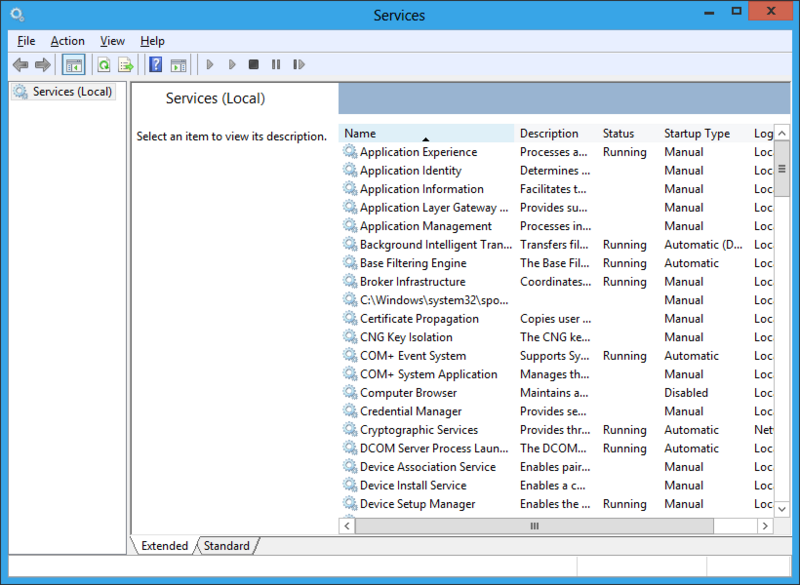
Task: Click the Back arrow in toolbar
Action: pos(20,65)
